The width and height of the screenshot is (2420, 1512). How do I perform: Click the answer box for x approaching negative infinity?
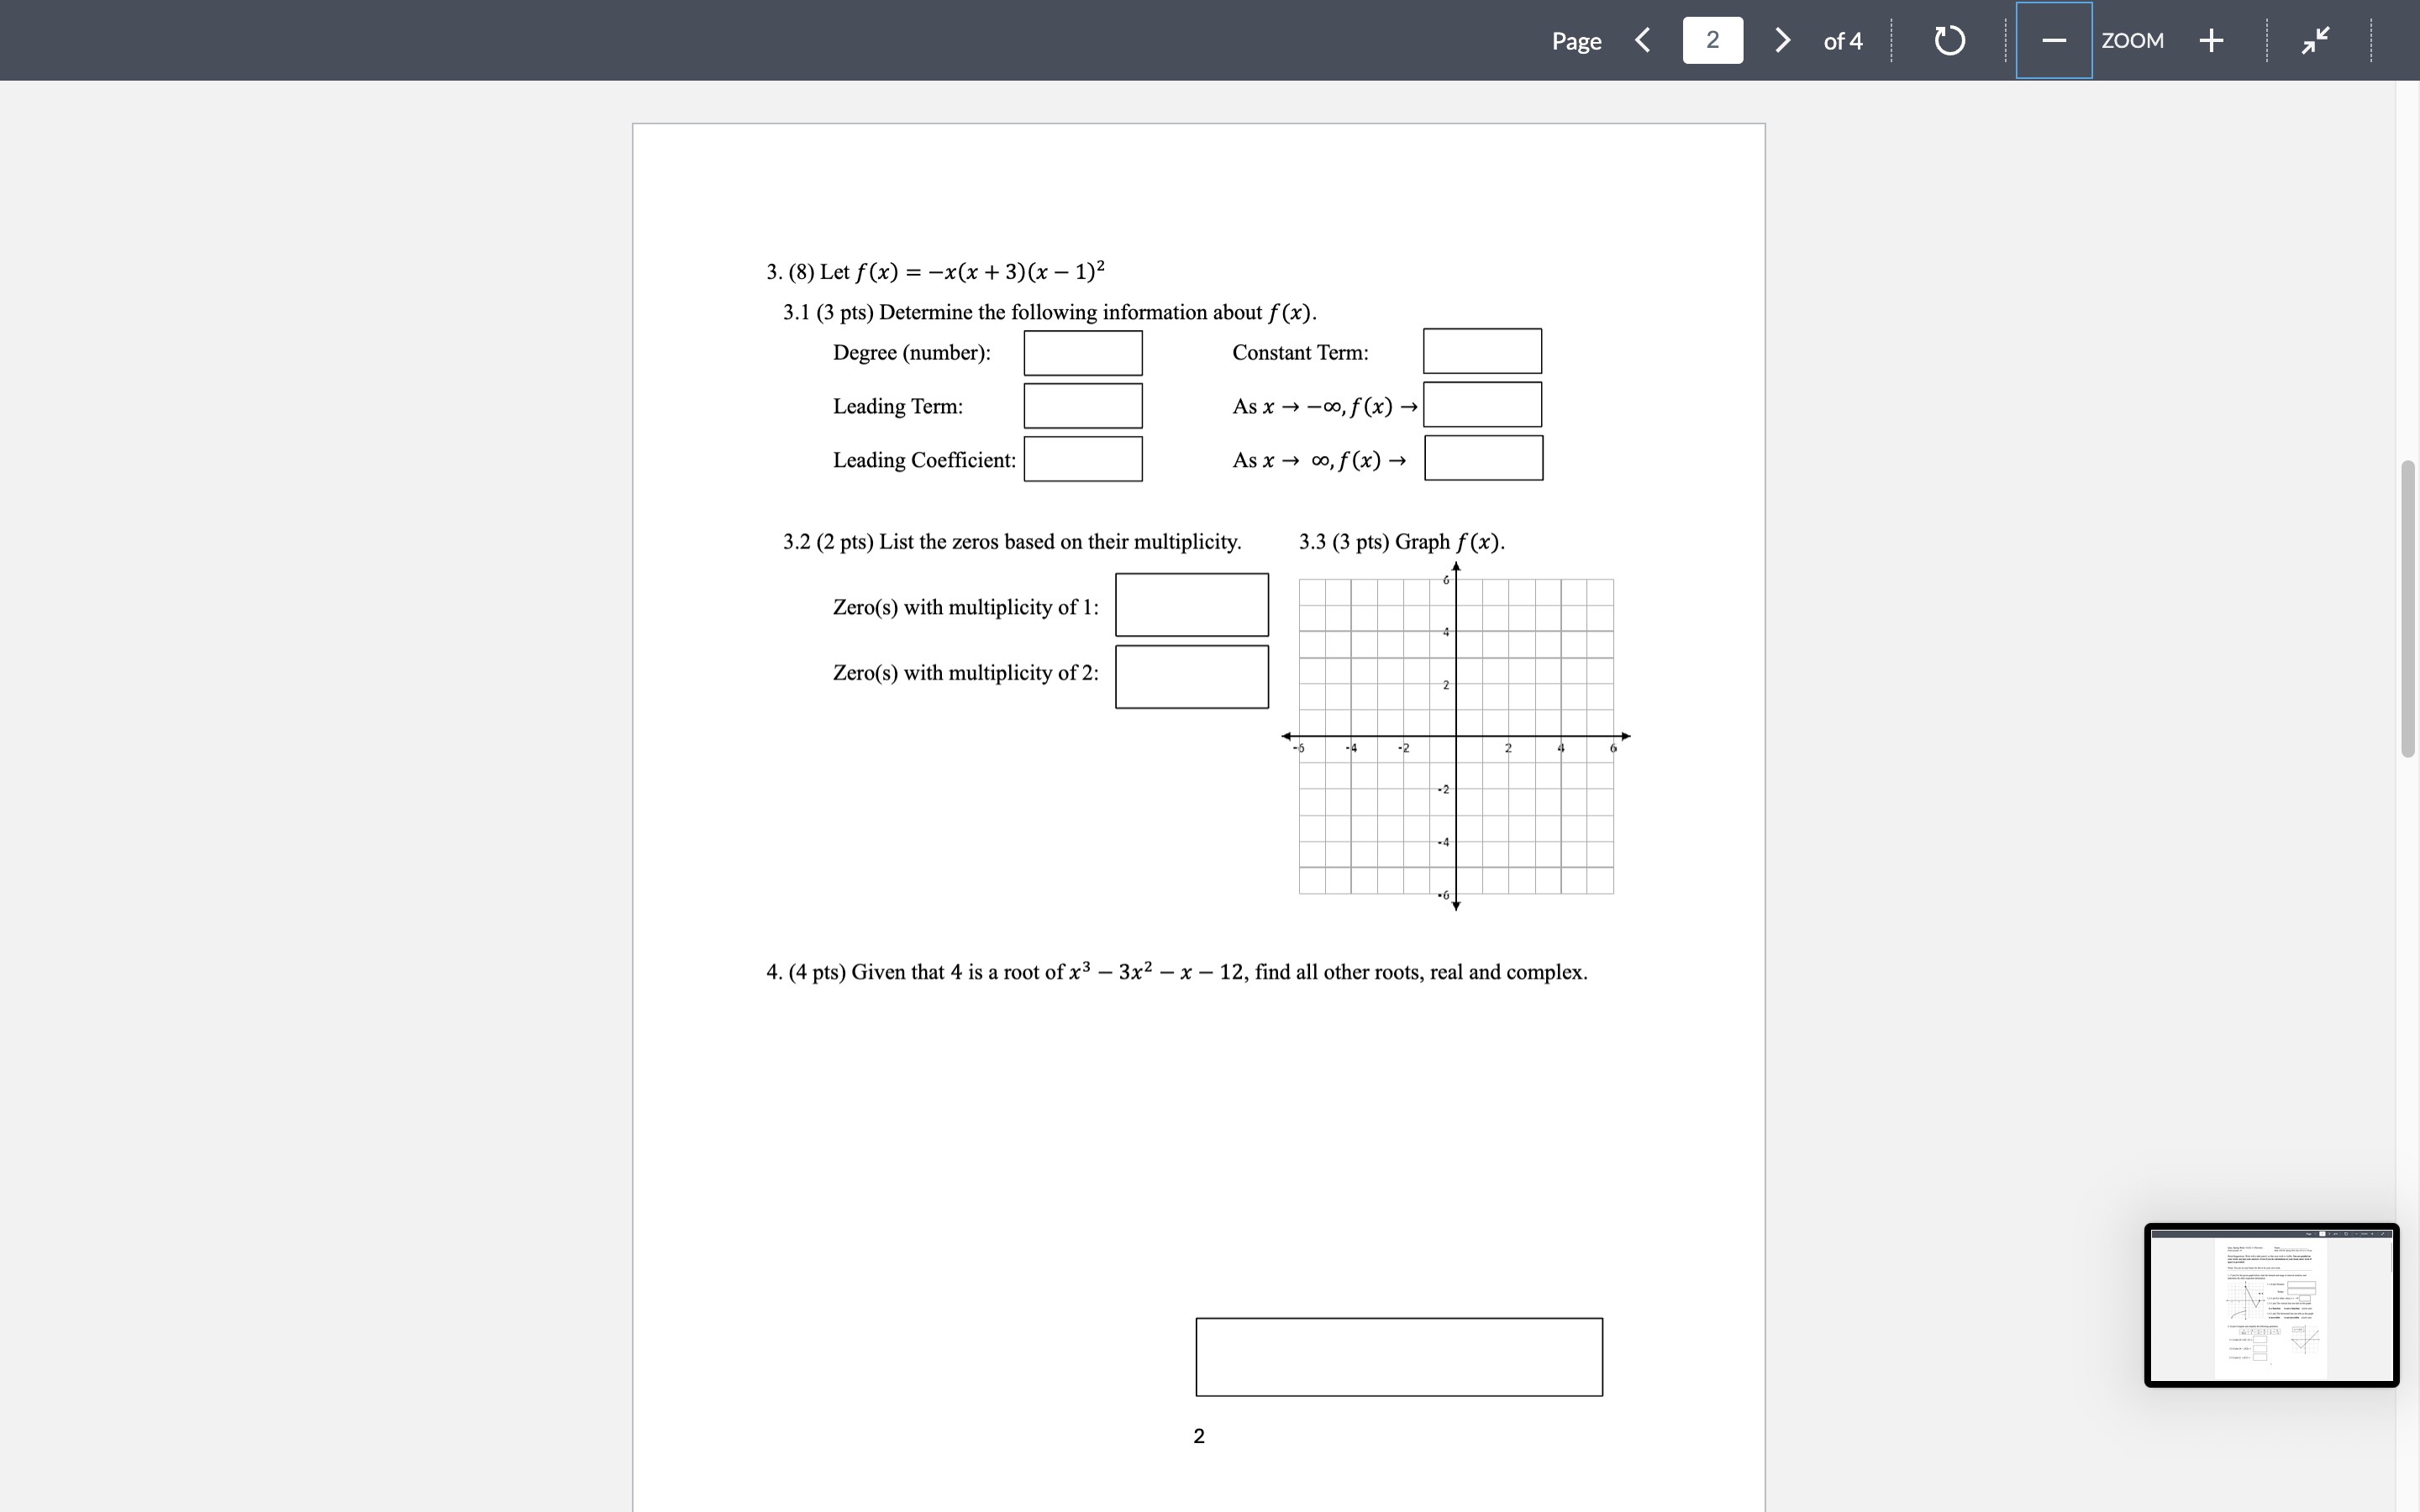point(1484,404)
